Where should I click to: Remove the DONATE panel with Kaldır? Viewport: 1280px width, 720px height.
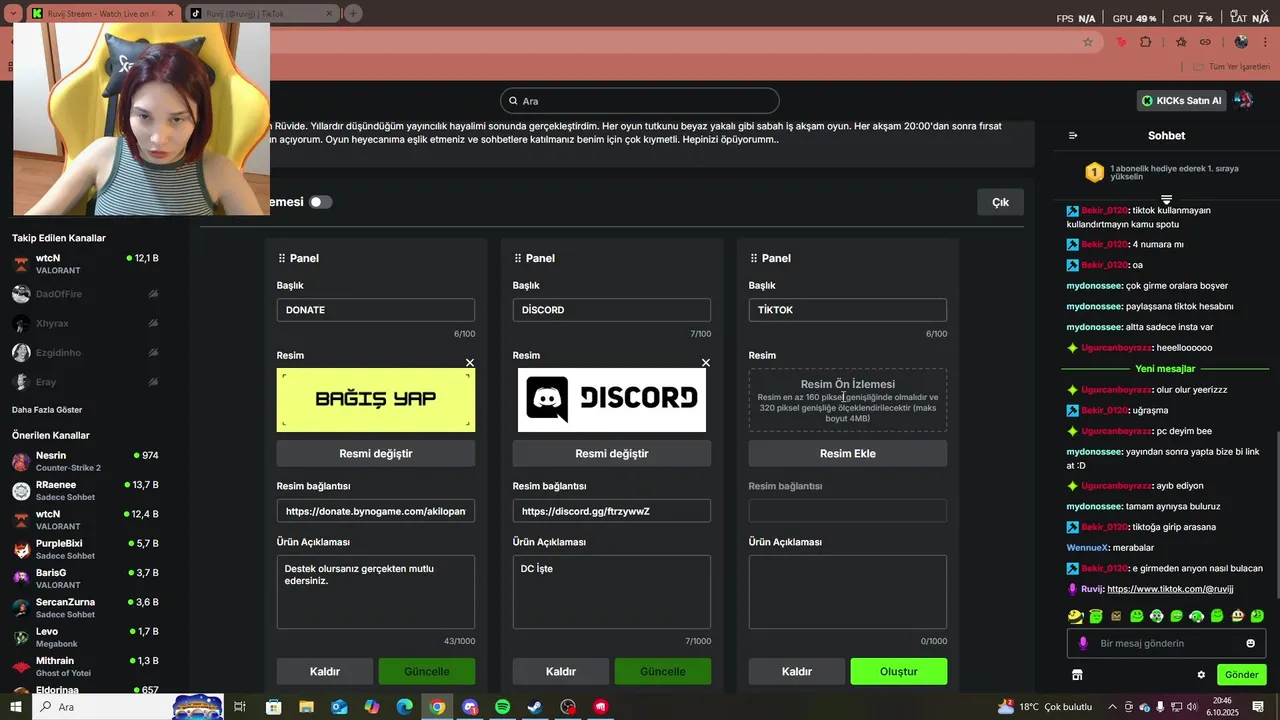click(325, 671)
